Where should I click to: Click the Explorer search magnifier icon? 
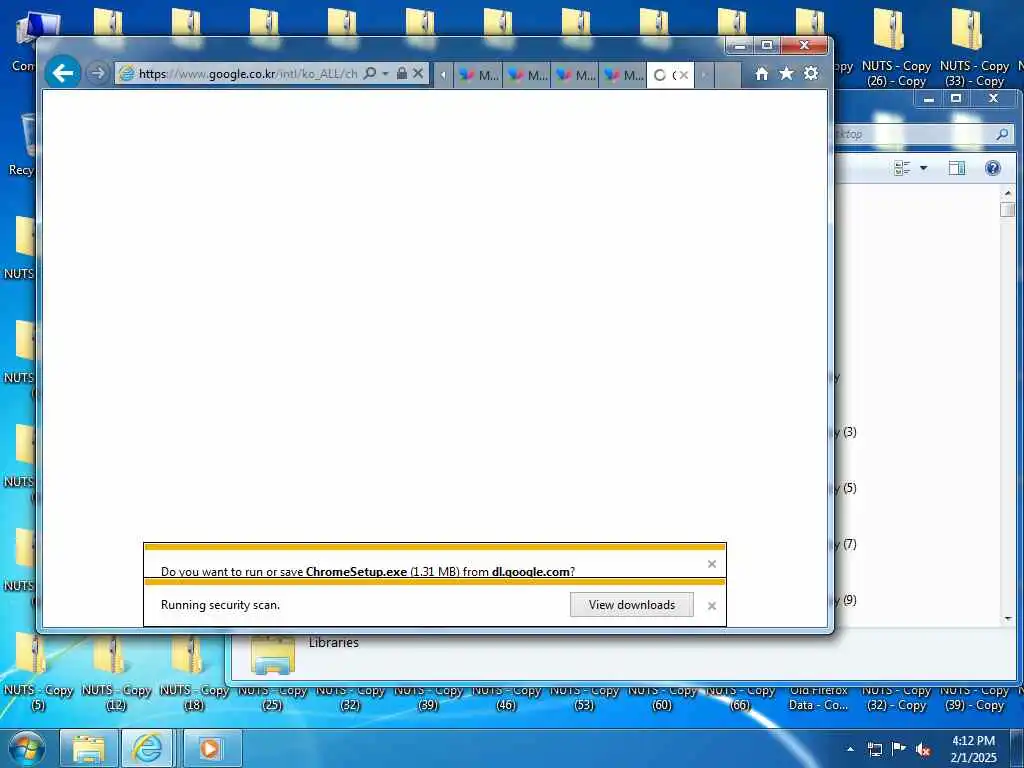click(x=1002, y=135)
